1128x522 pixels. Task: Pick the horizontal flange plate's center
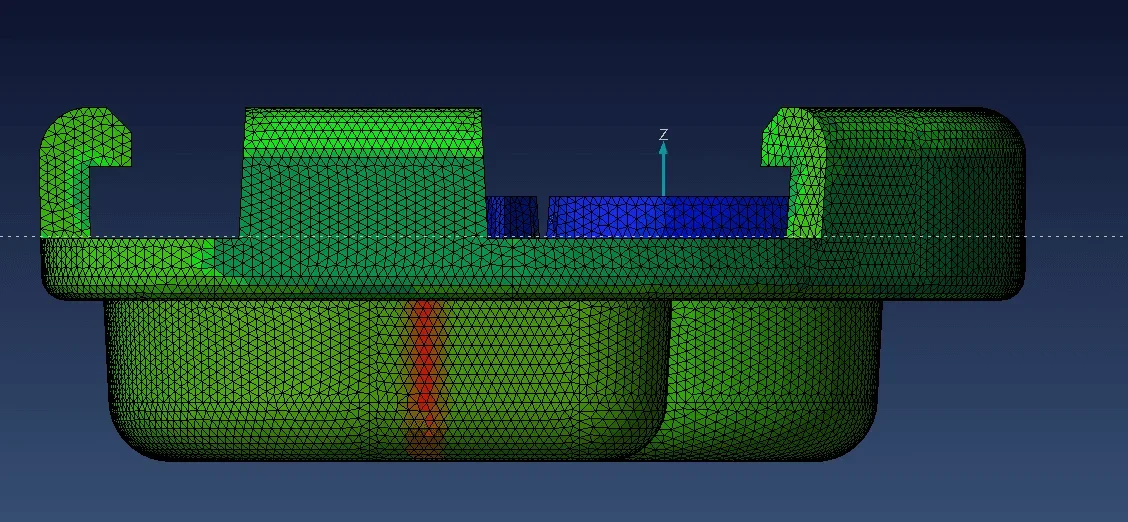tap(530, 270)
